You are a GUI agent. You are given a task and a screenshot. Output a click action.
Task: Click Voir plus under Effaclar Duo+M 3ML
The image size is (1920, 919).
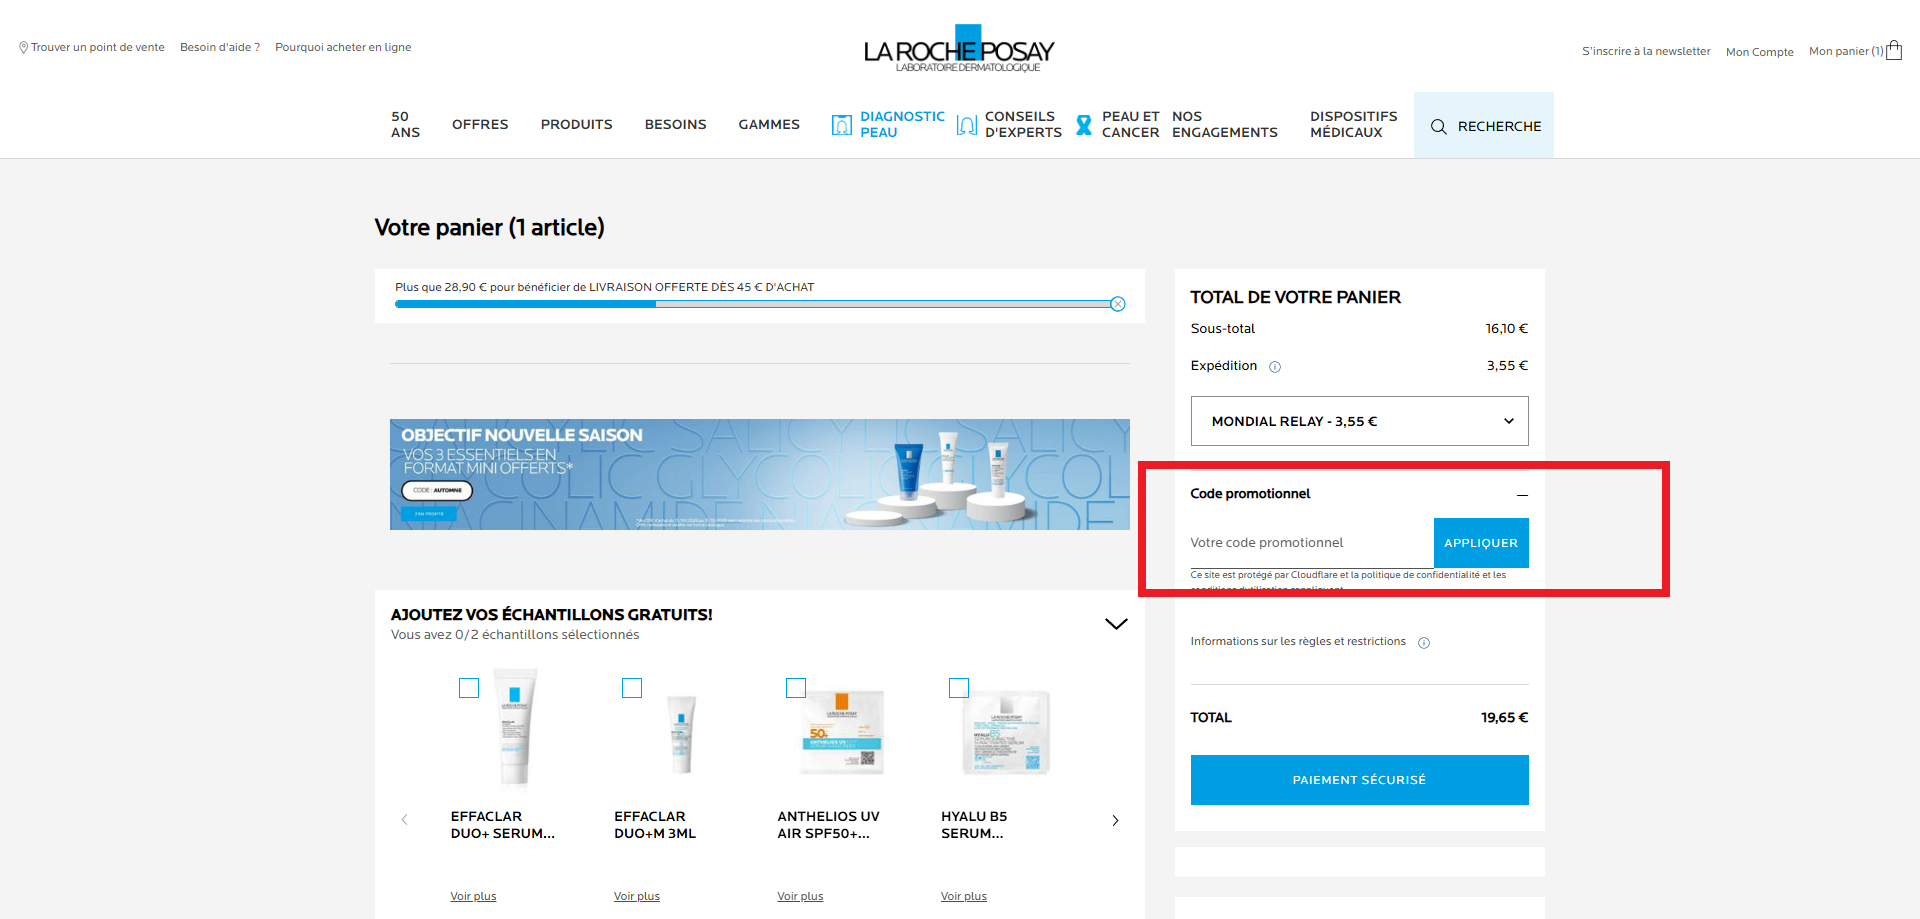[637, 896]
